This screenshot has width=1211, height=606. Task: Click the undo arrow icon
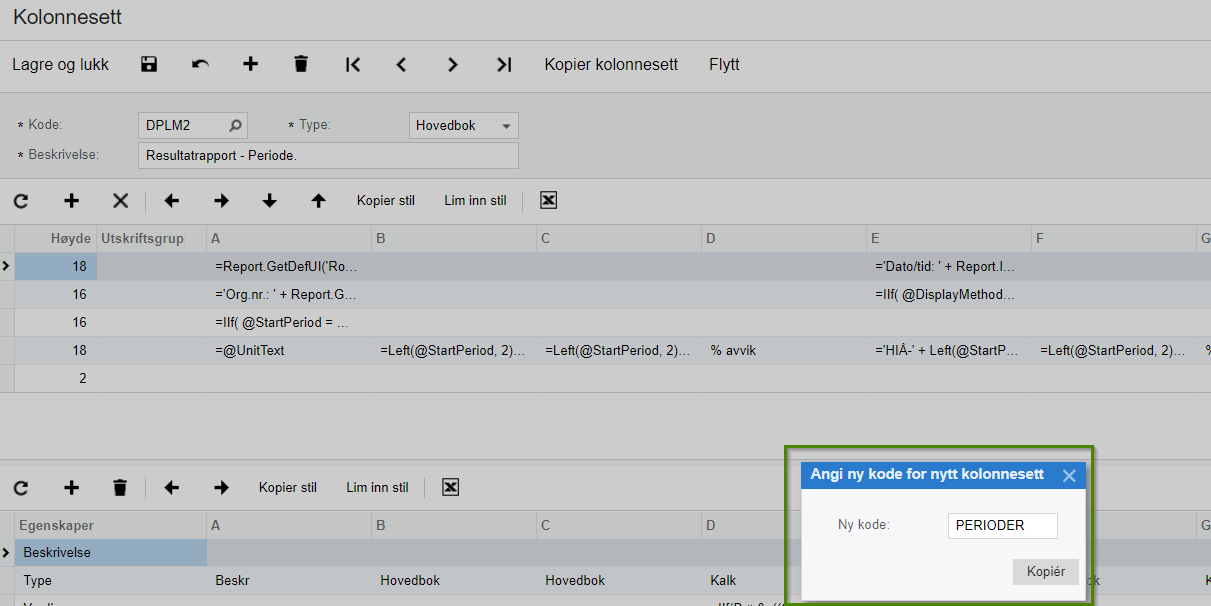click(200, 64)
